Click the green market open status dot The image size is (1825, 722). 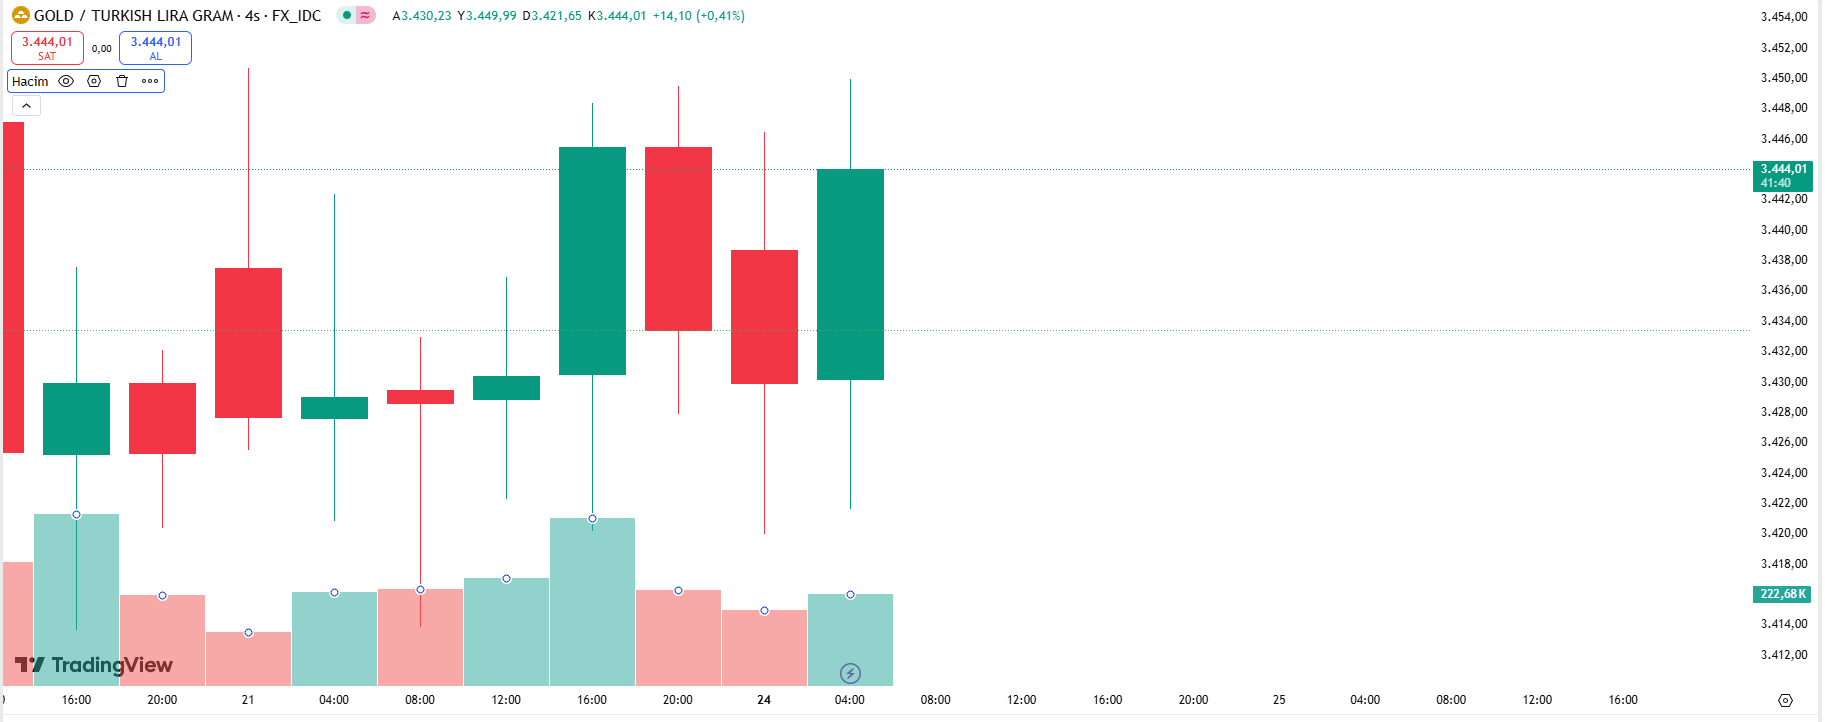[x=347, y=15]
